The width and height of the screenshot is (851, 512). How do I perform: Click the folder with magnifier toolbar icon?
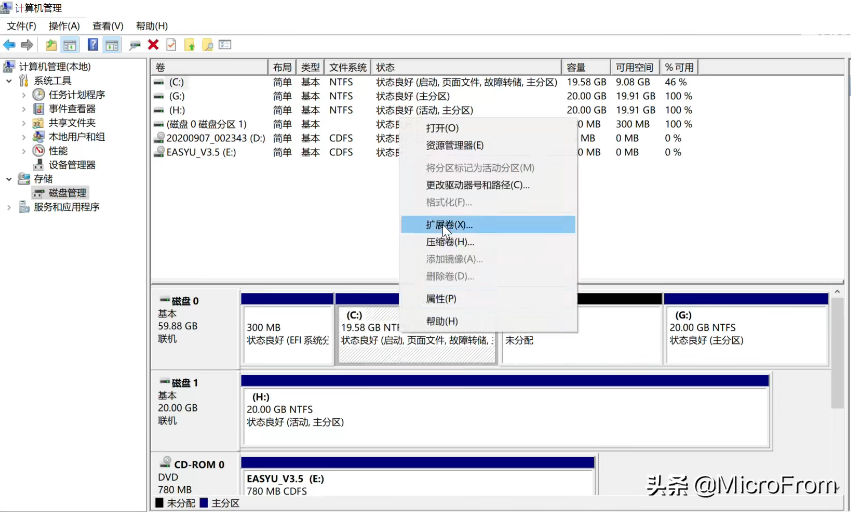[207, 45]
